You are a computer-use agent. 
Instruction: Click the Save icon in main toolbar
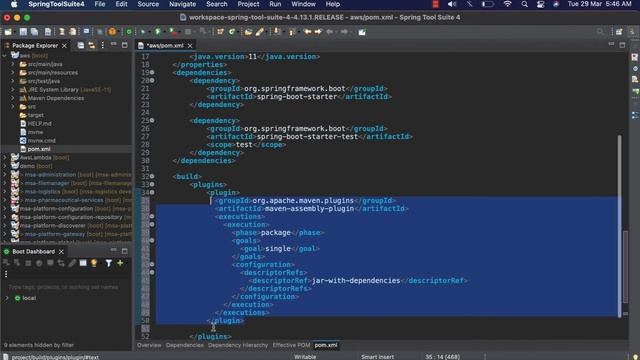tap(23, 32)
